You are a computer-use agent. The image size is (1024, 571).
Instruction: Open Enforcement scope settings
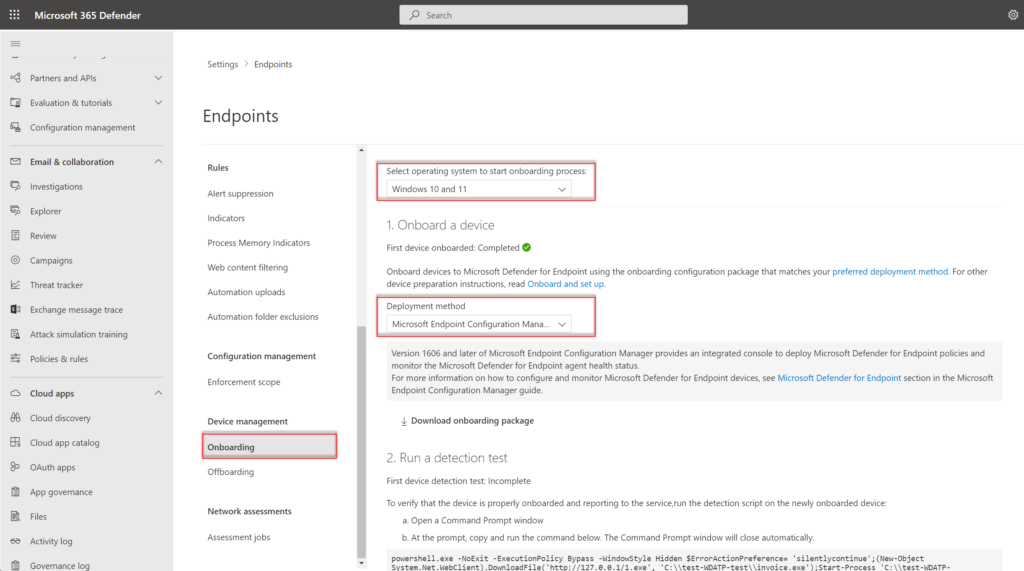coord(244,382)
